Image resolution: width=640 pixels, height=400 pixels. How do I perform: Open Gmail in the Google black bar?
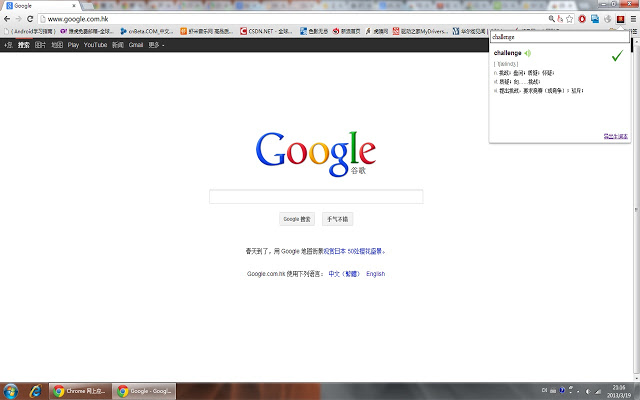coord(136,45)
